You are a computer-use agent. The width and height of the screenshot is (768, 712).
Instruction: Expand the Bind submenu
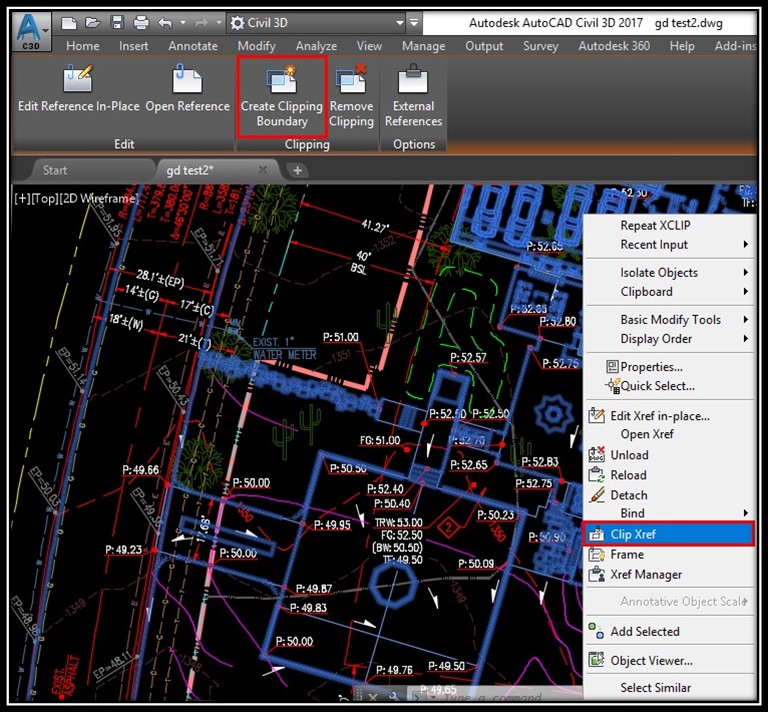click(669, 513)
